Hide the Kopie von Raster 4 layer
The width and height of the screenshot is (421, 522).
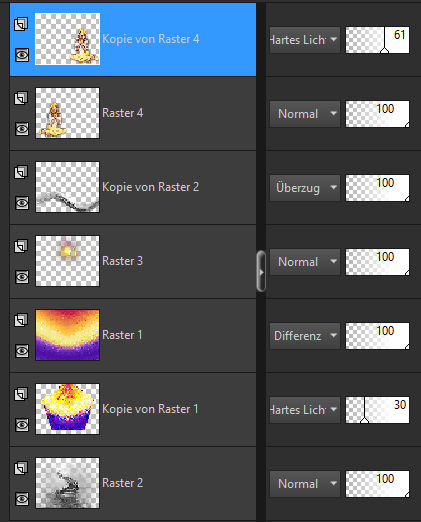pos(22,55)
